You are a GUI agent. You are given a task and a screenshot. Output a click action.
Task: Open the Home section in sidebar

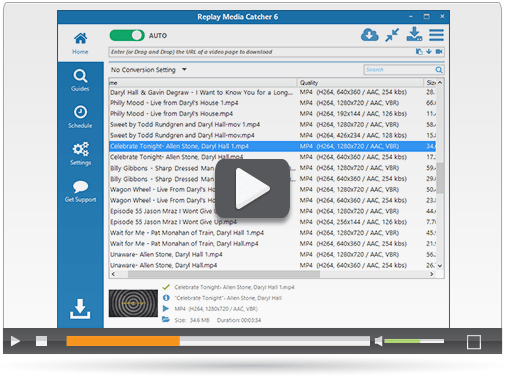click(80, 43)
